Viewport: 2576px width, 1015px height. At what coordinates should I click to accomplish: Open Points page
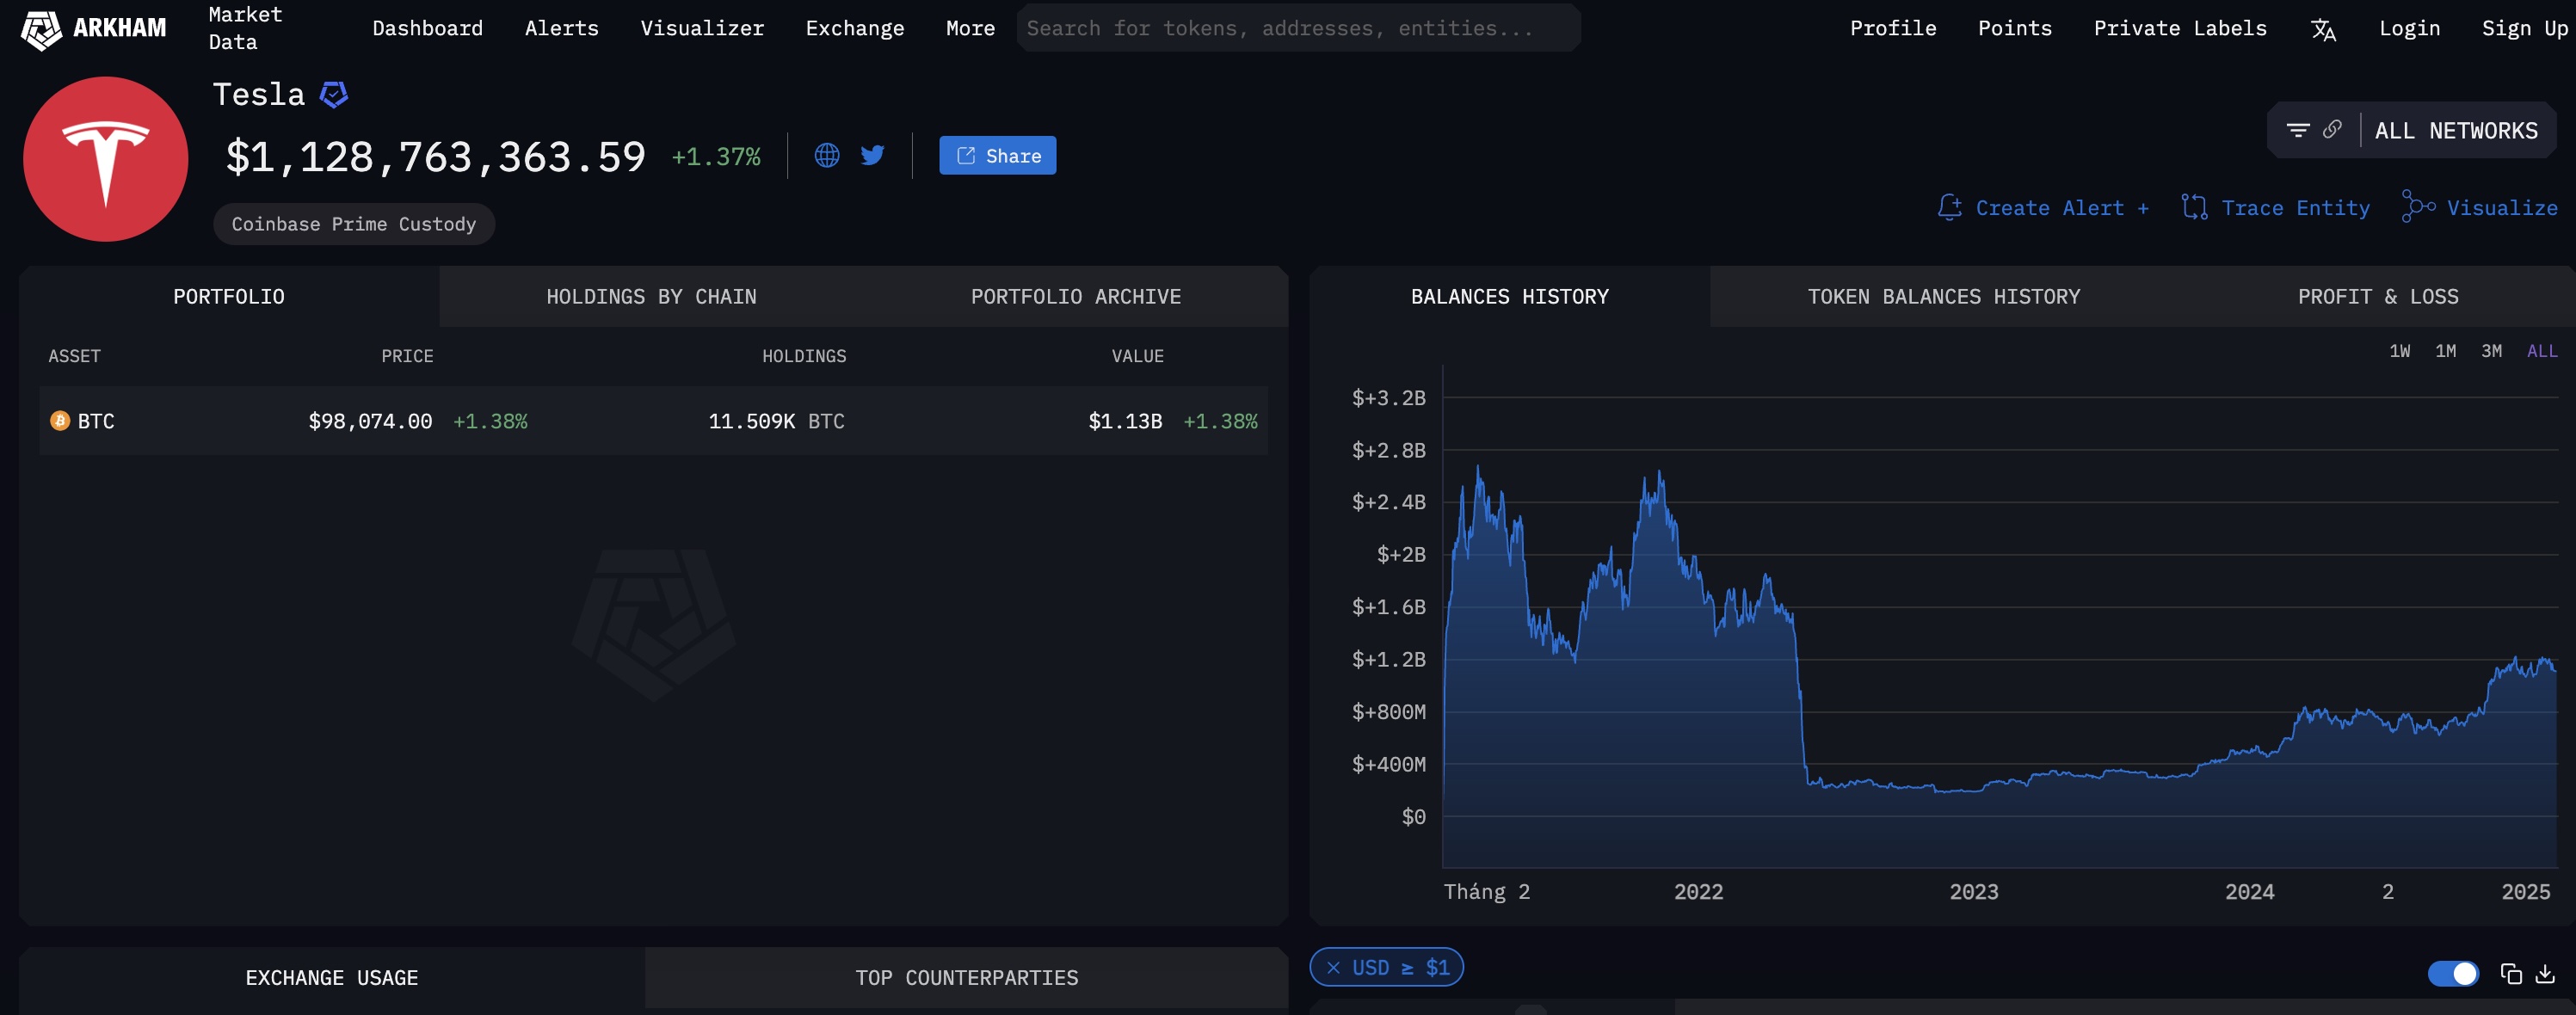point(2014,29)
